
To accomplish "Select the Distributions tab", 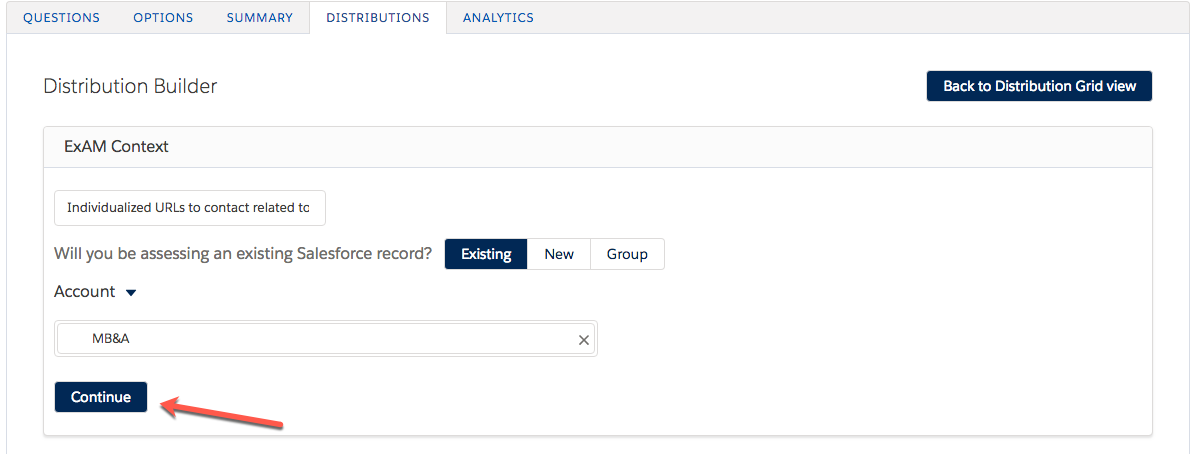I will (378, 18).
